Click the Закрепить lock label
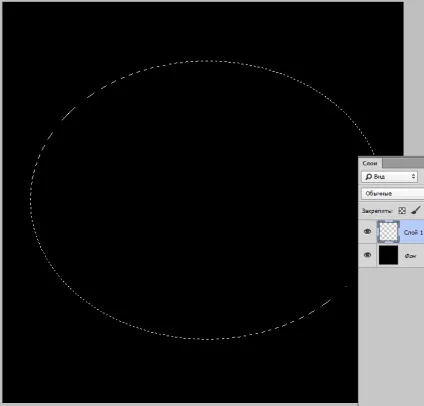 (x=378, y=211)
